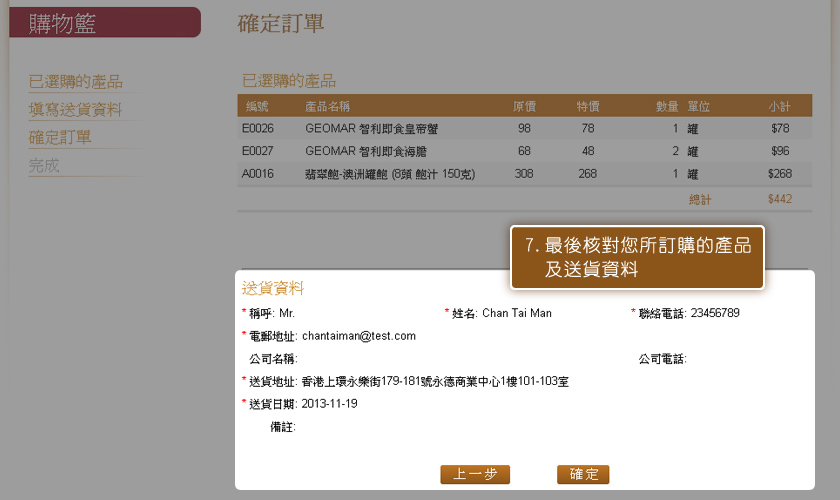840x500 pixels.
Task: Click the 送貨地址 delivery address text
Action: tap(435, 381)
